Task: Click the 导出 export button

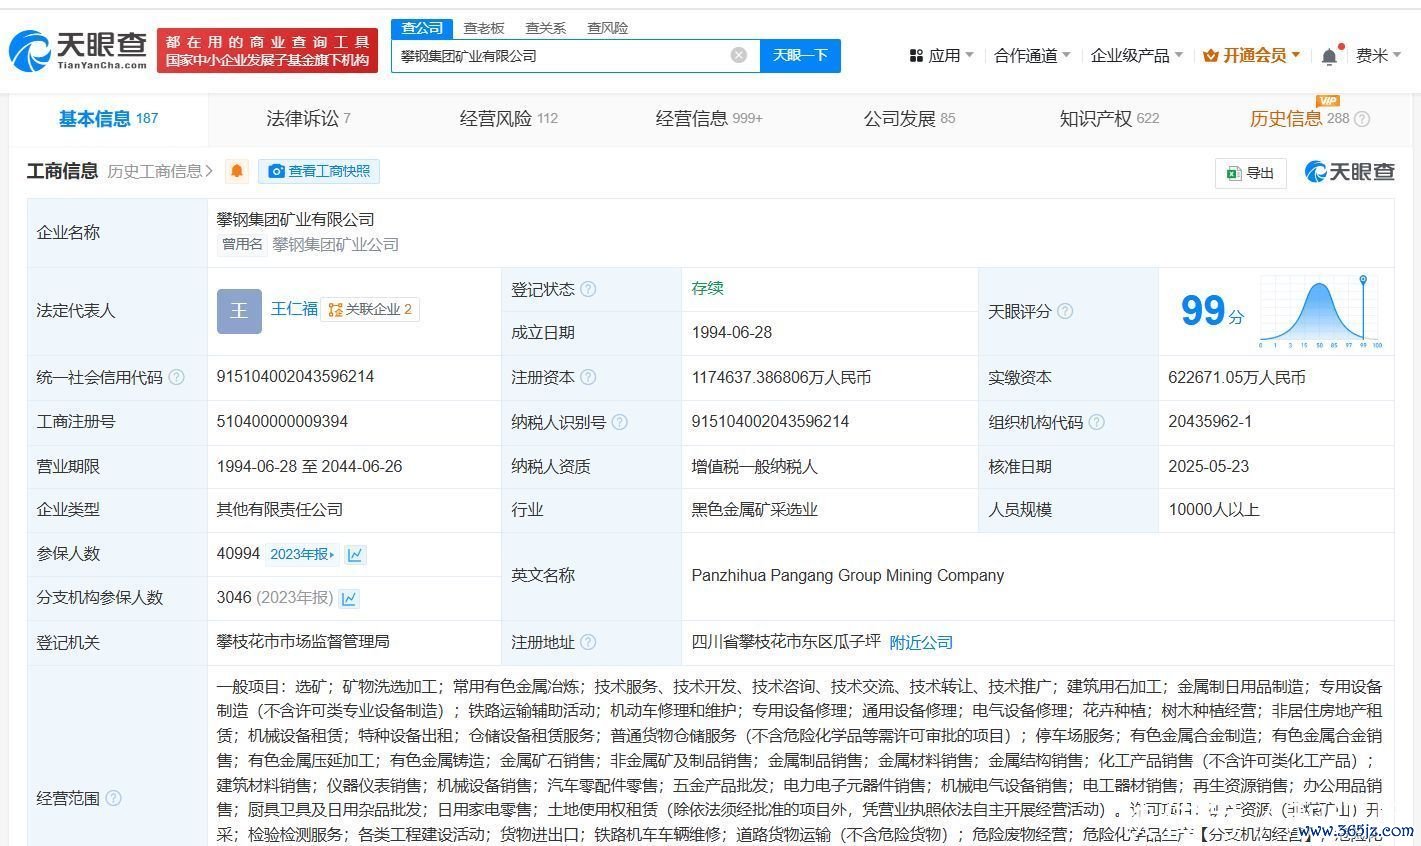Action: (1251, 172)
